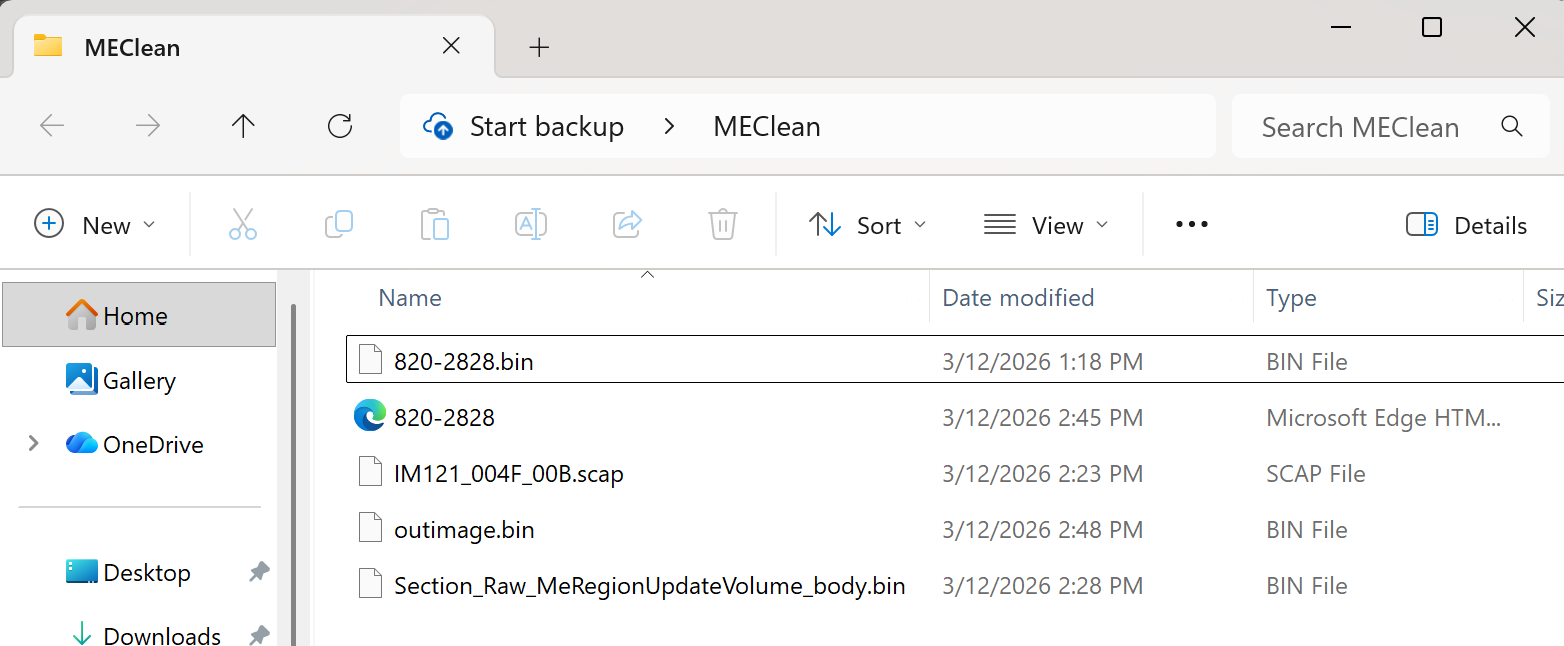
Task: Click the Share icon in toolbar
Action: pos(627,225)
